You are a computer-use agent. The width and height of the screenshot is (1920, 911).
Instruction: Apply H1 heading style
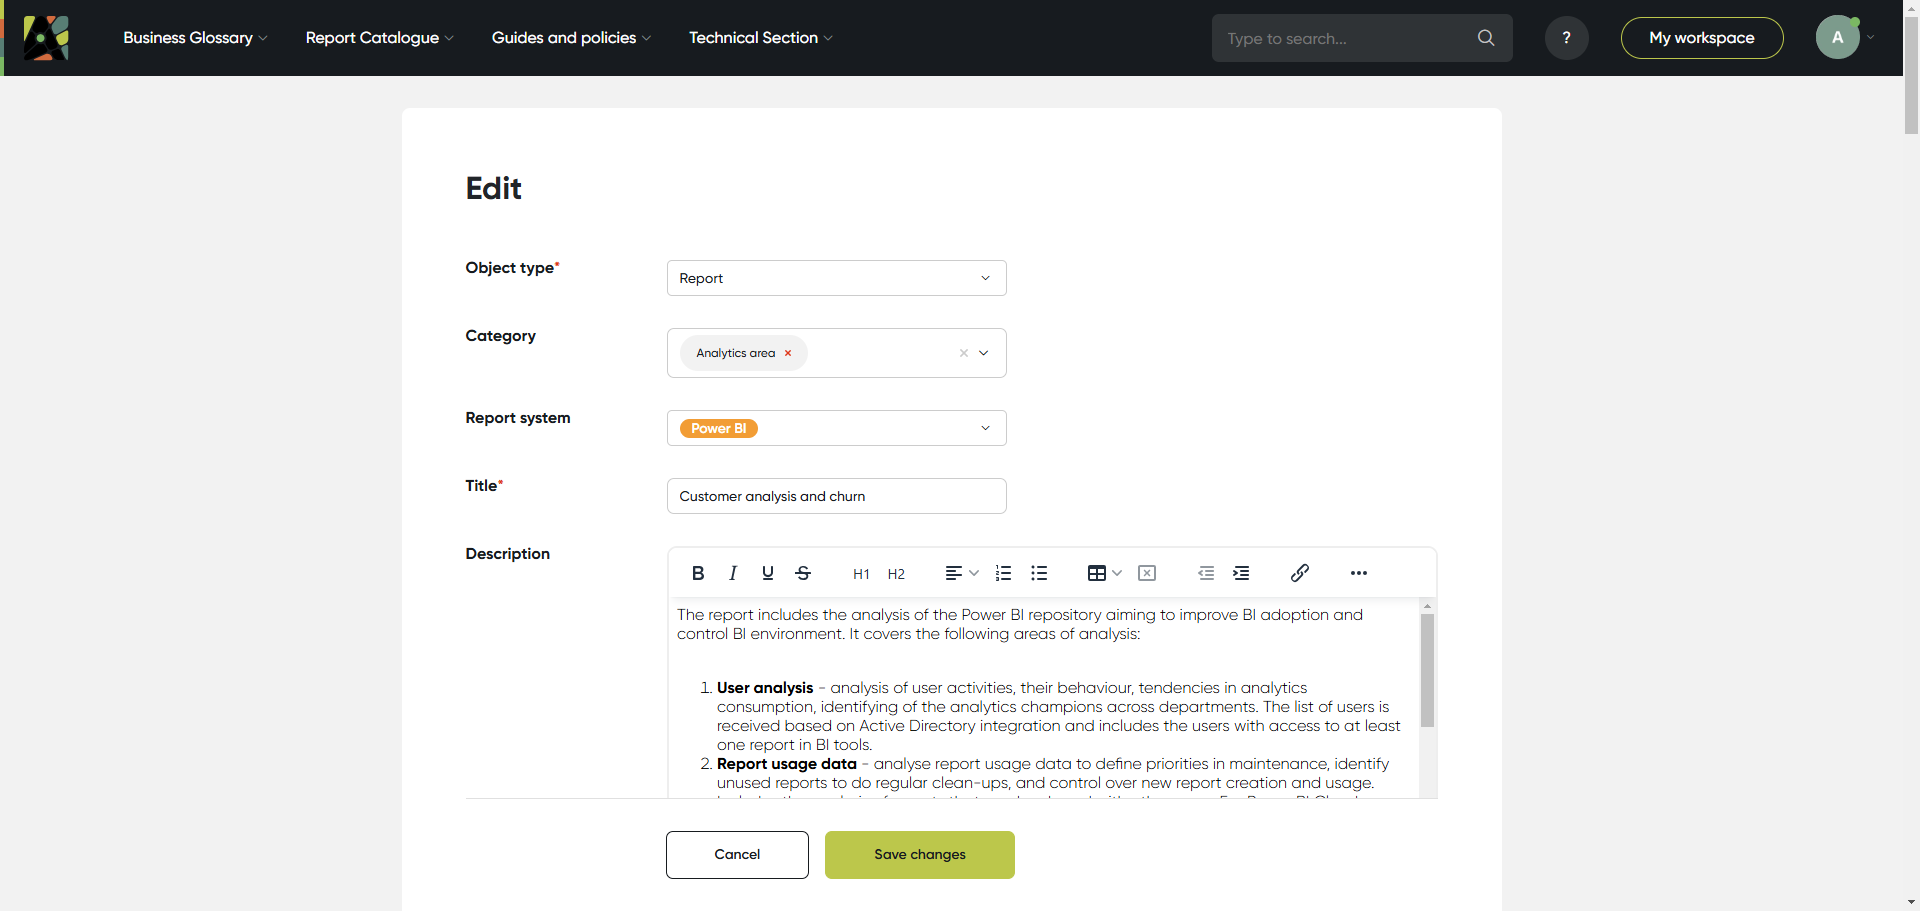(x=861, y=574)
